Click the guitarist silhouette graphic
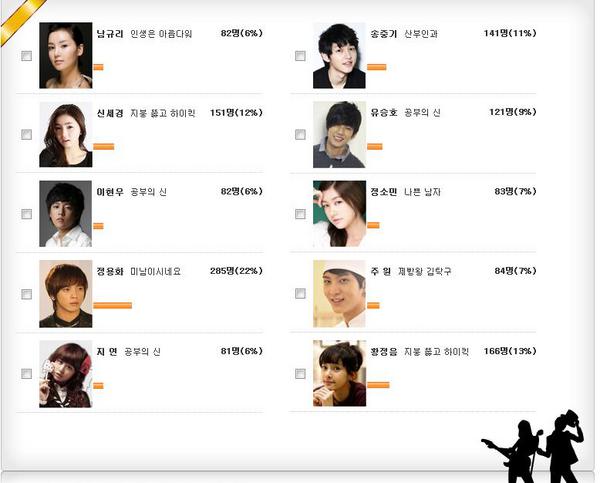600x483 pixels. (513, 452)
